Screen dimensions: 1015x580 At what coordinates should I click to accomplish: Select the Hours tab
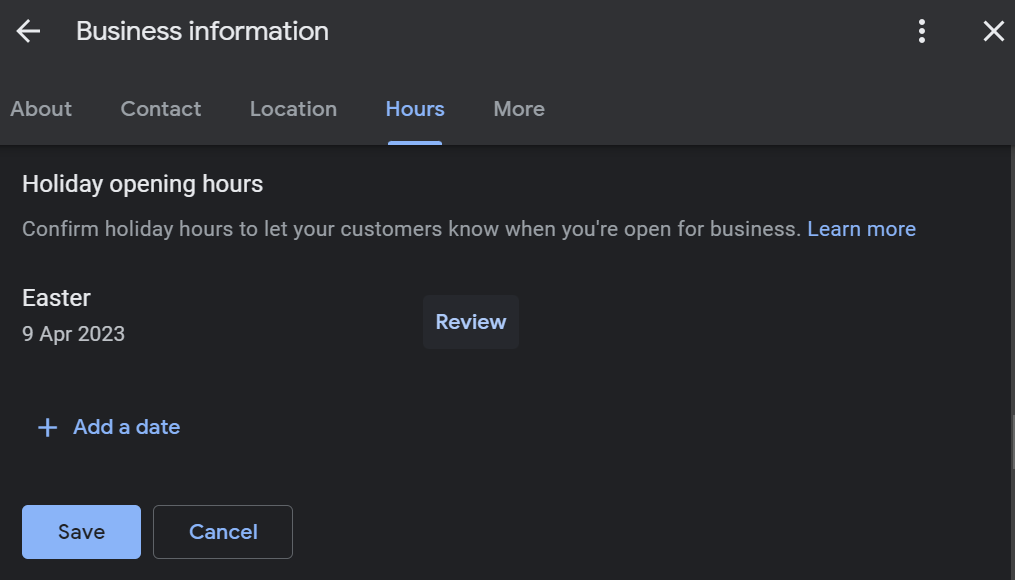(x=415, y=109)
